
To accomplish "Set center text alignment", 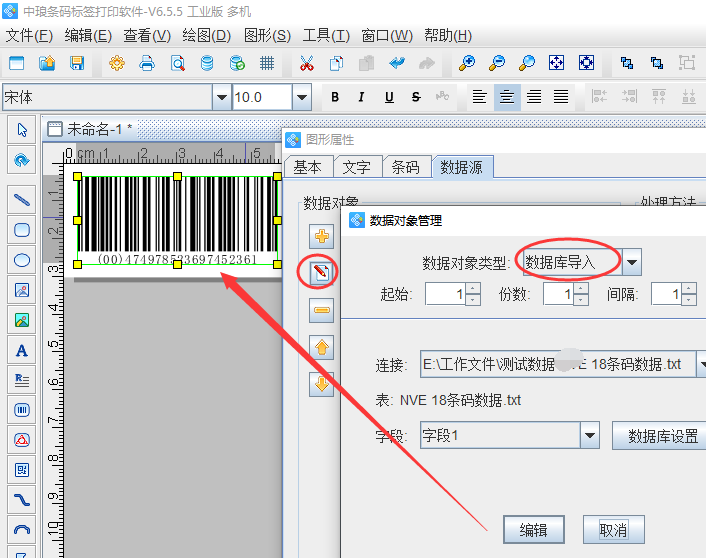I will point(507,96).
